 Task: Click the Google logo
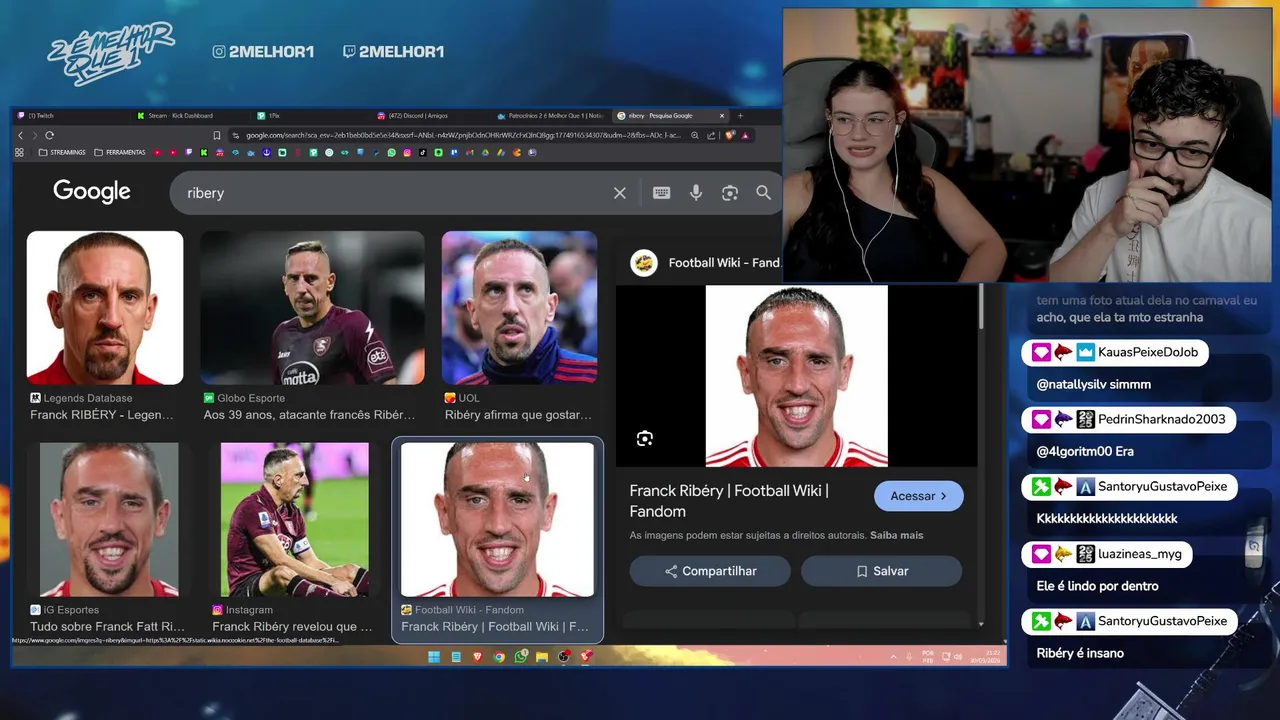pos(92,192)
